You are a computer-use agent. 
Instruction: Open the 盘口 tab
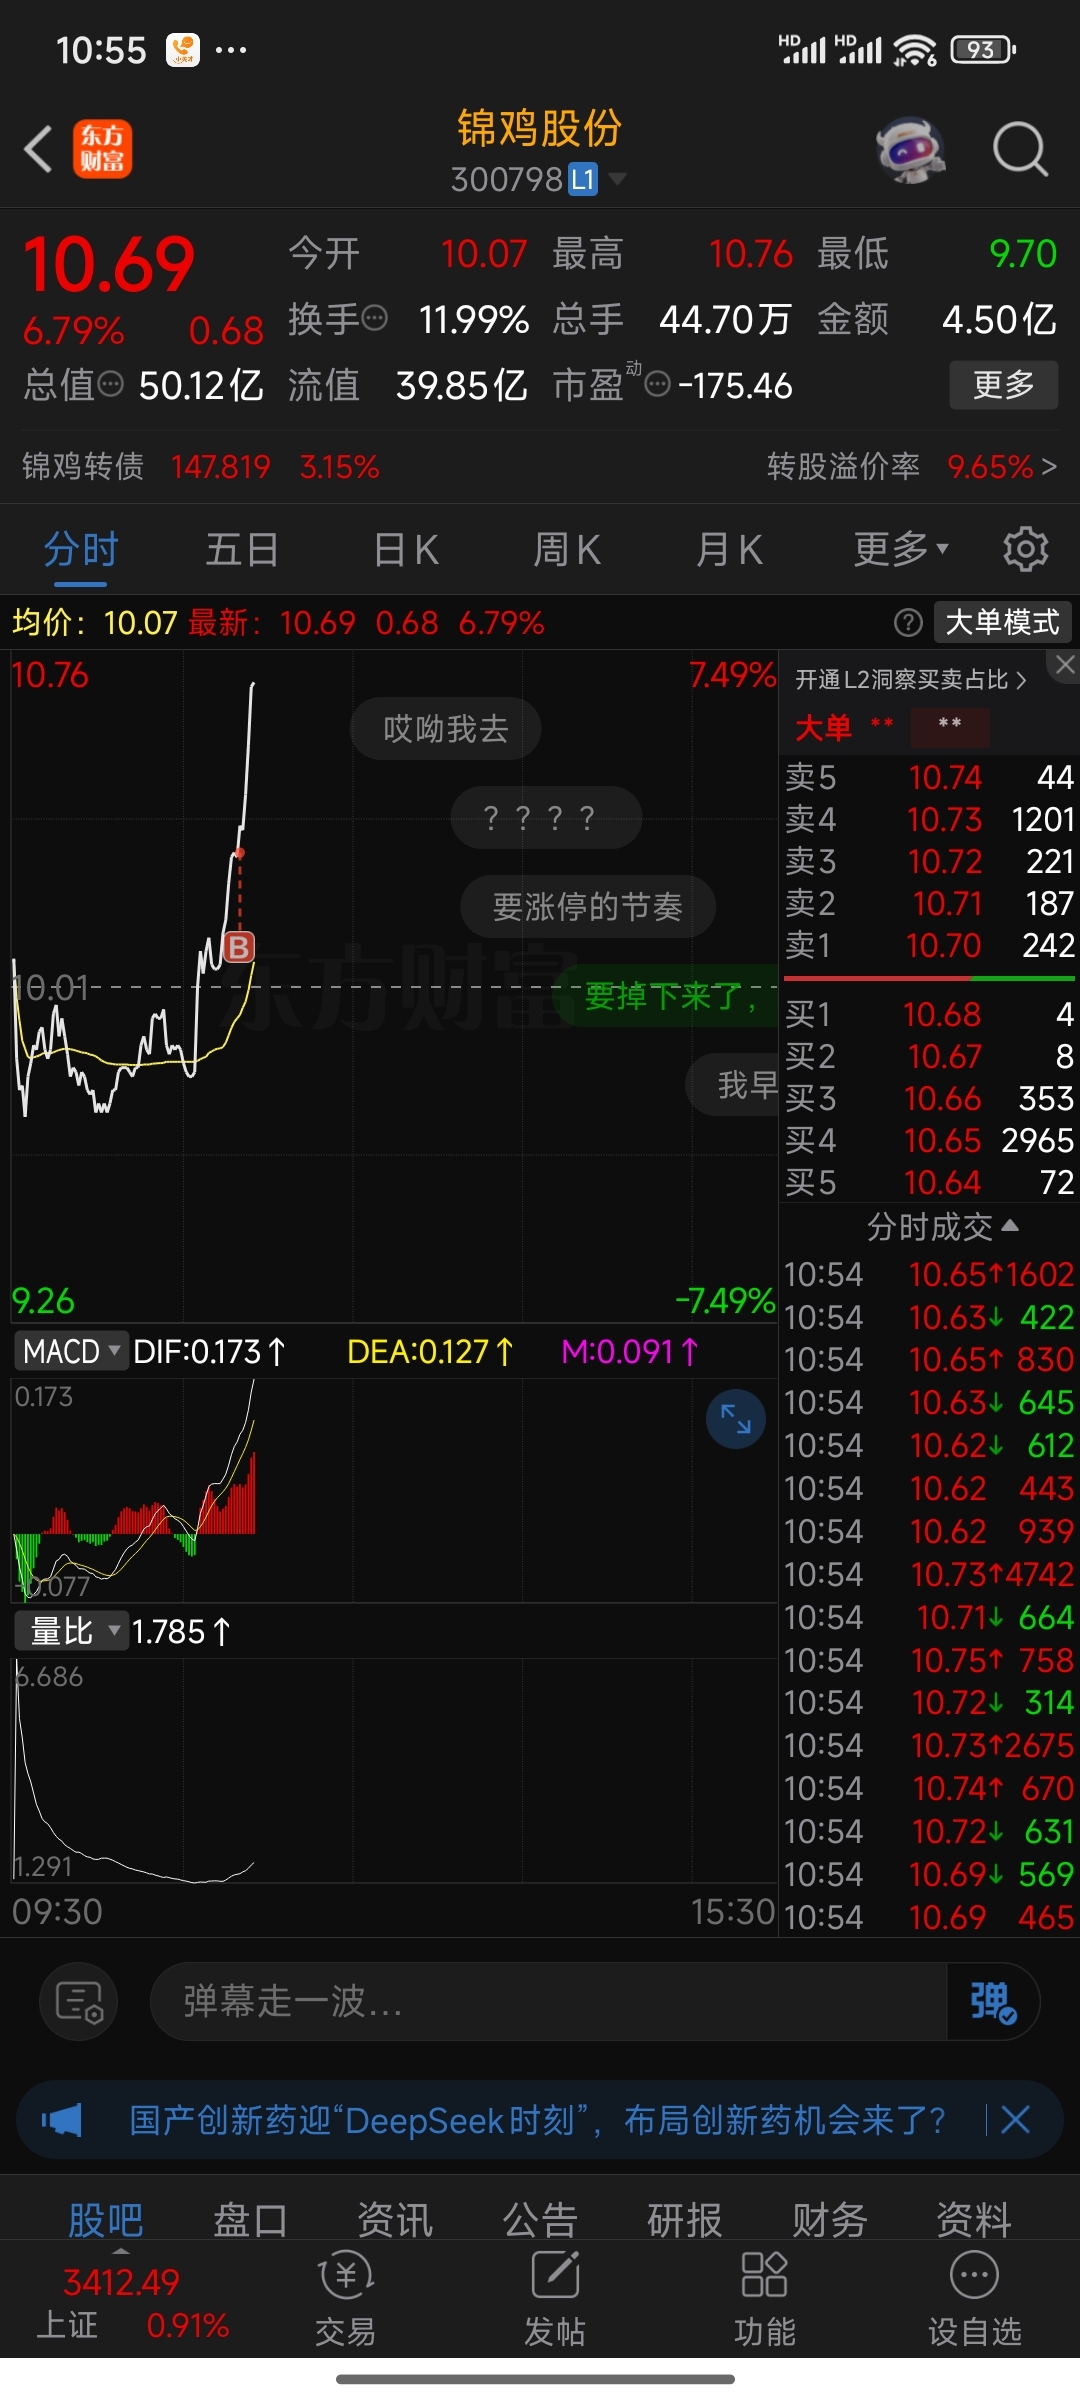250,2221
